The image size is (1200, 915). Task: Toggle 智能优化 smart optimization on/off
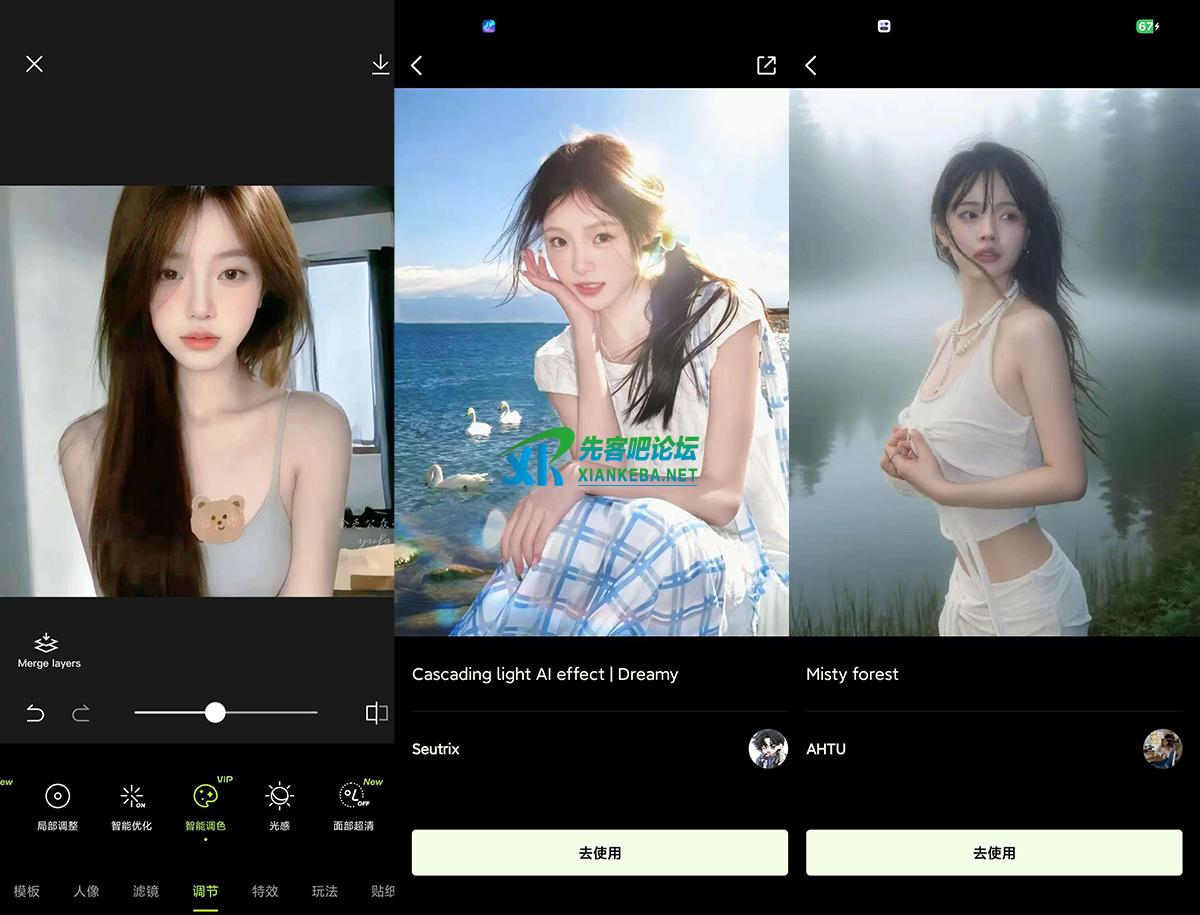[x=132, y=797]
